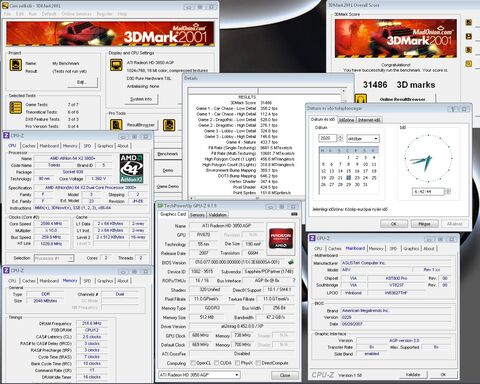Switch to SPD tab in CPU-Z processor window
This screenshot has height=384, width=480.
pos(87,146)
